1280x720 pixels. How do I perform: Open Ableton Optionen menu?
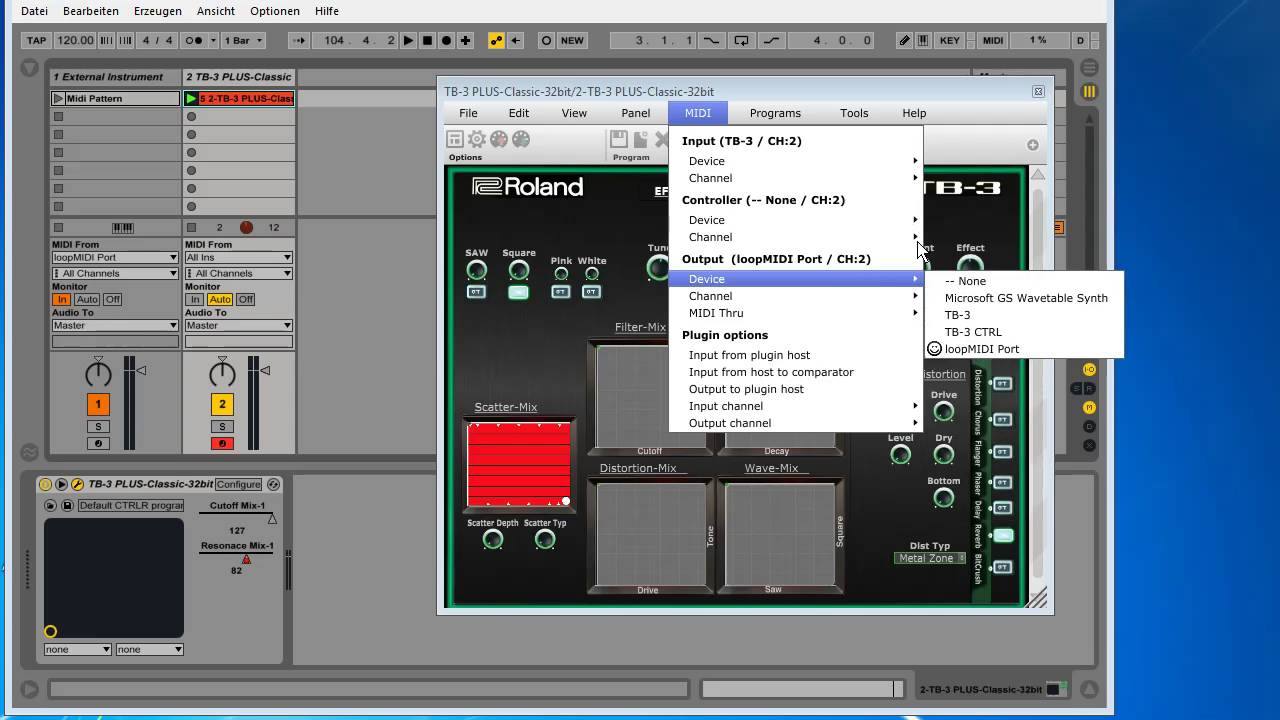[275, 11]
